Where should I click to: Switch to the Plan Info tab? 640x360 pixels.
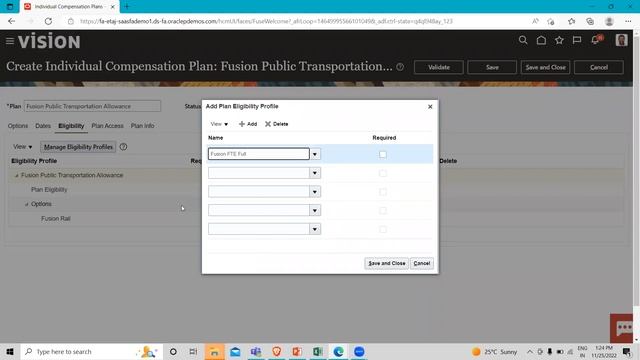coord(142,126)
